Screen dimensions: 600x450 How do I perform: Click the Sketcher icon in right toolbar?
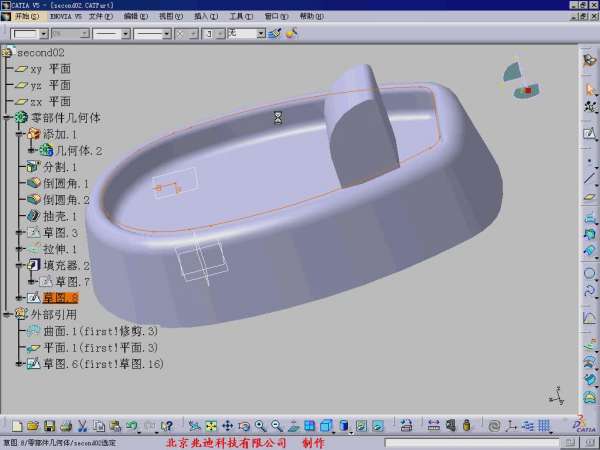pyautogui.click(x=589, y=134)
